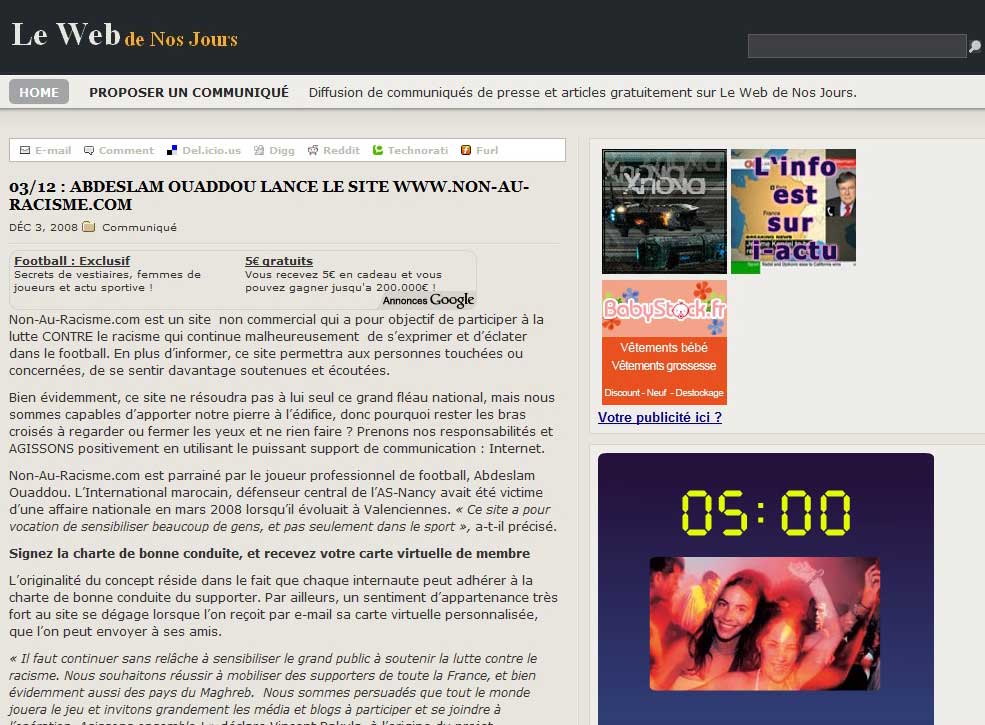985x725 pixels.
Task: Open the Comment link
Action: point(126,150)
